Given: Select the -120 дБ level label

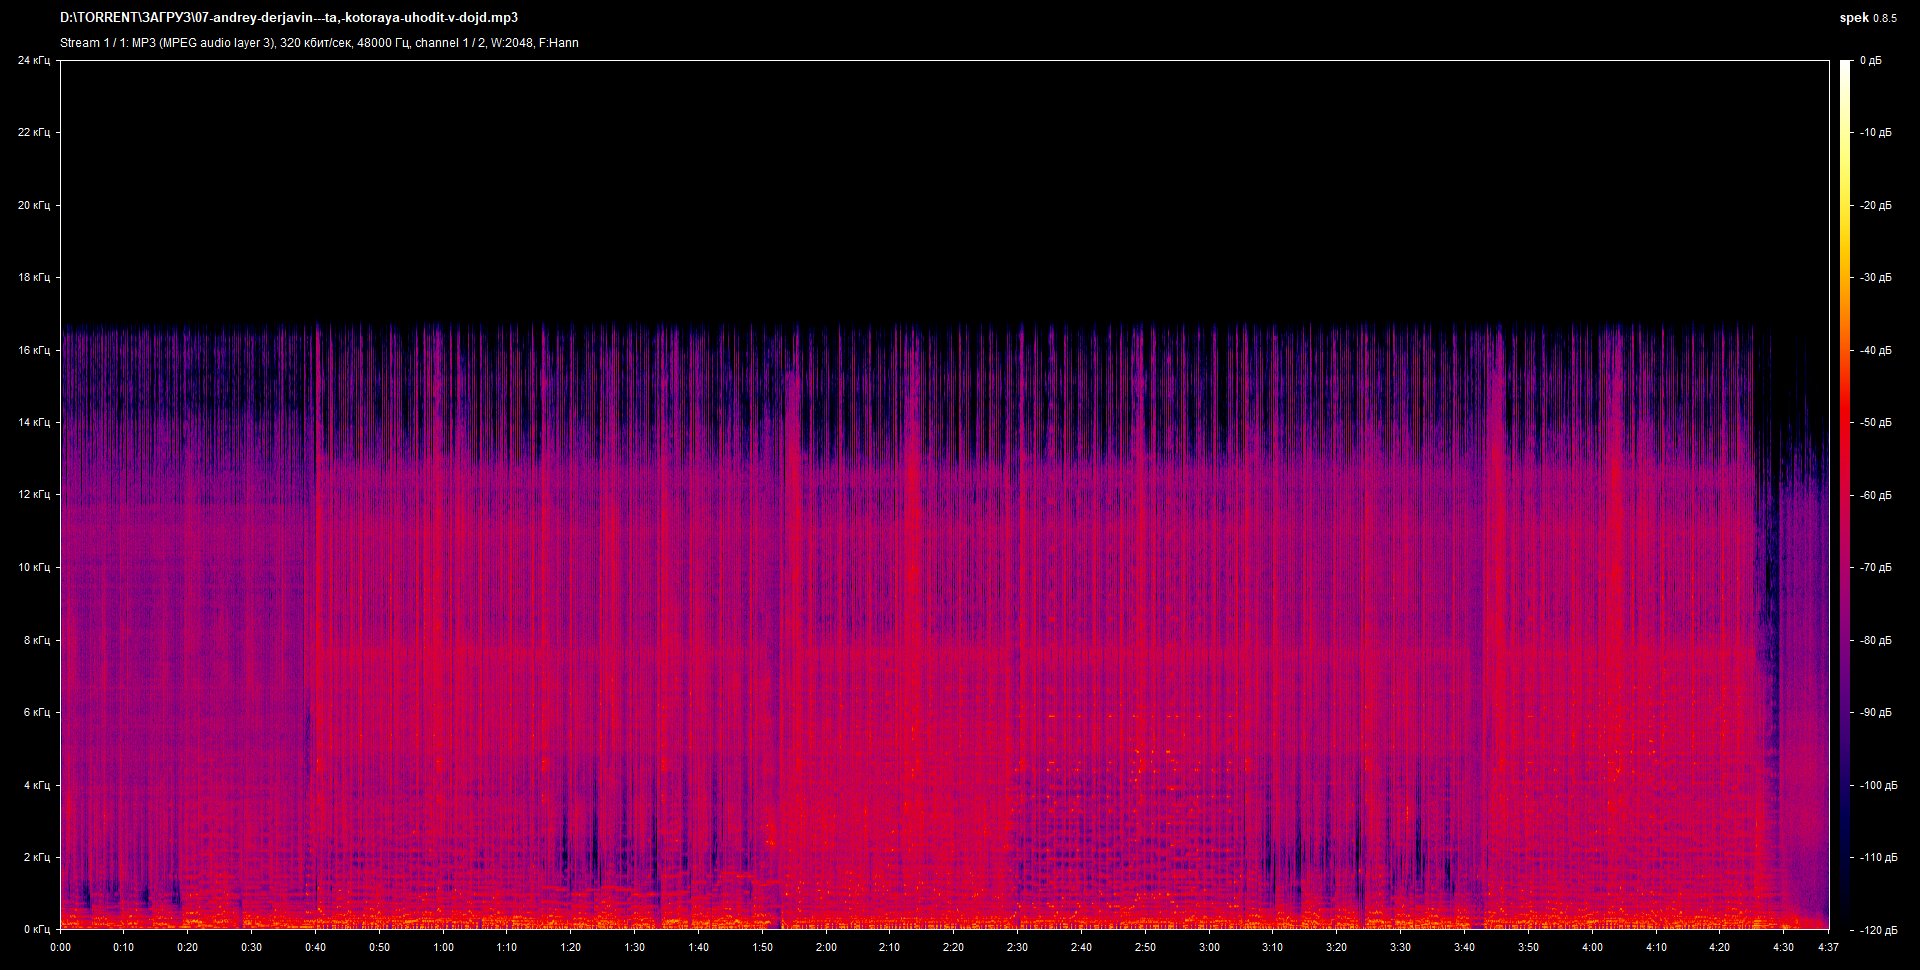Looking at the screenshot, I should (x=1877, y=930).
